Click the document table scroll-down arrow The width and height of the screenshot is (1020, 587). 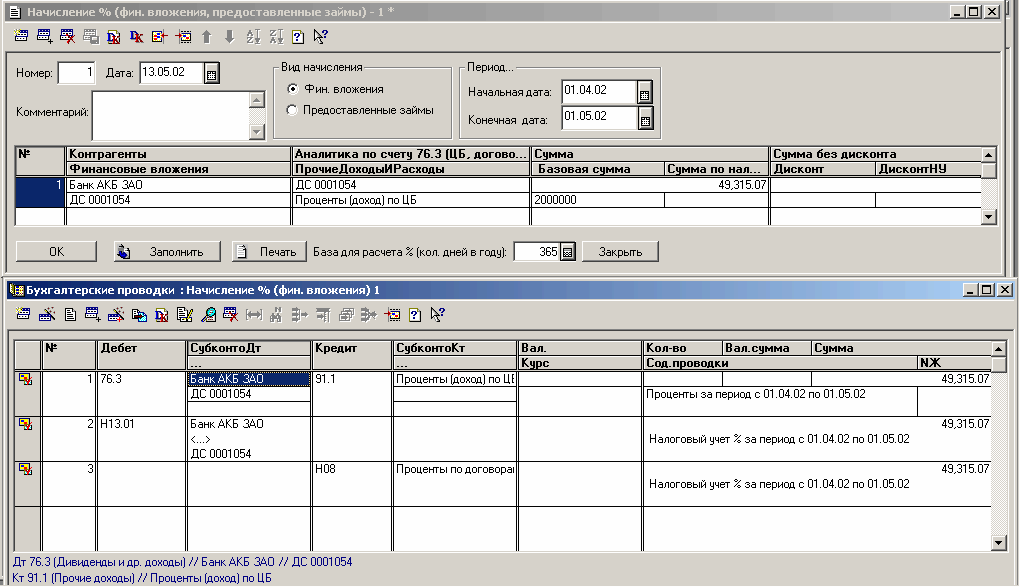coord(988,217)
